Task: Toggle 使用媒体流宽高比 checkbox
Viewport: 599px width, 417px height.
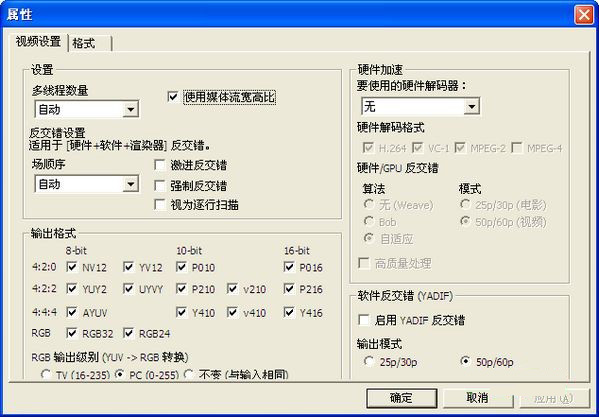Action: pyautogui.click(x=173, y=97)
